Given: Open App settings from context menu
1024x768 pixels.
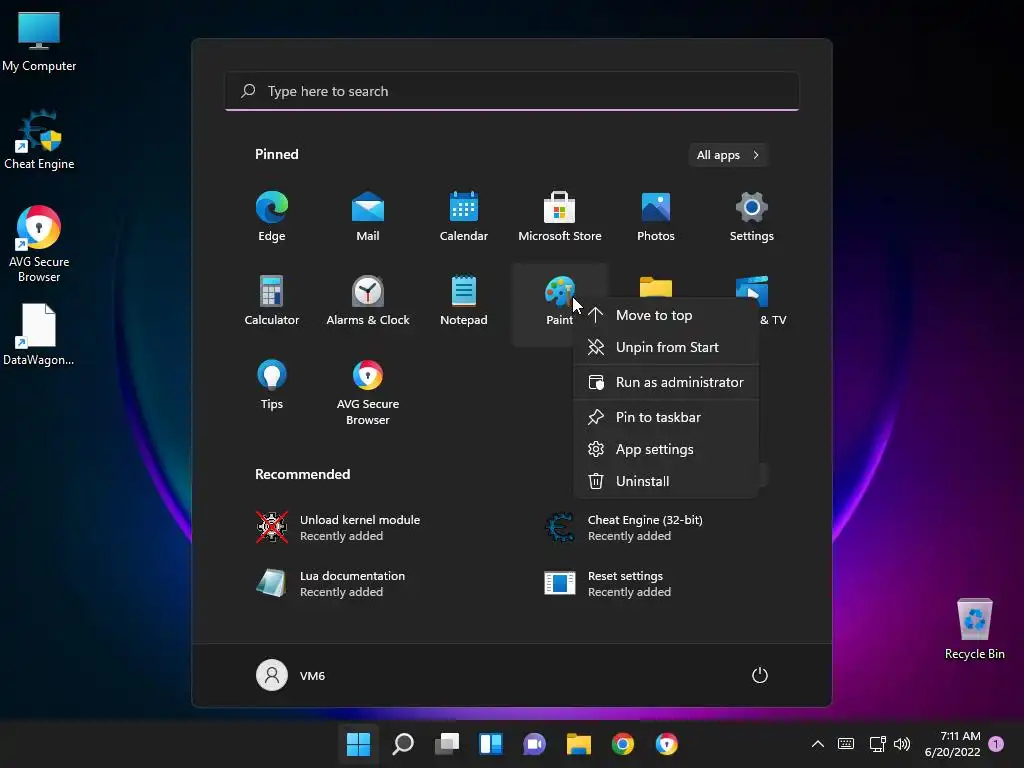Looking at the screenshot, I should pyautogui.click(x=666, y=449).
